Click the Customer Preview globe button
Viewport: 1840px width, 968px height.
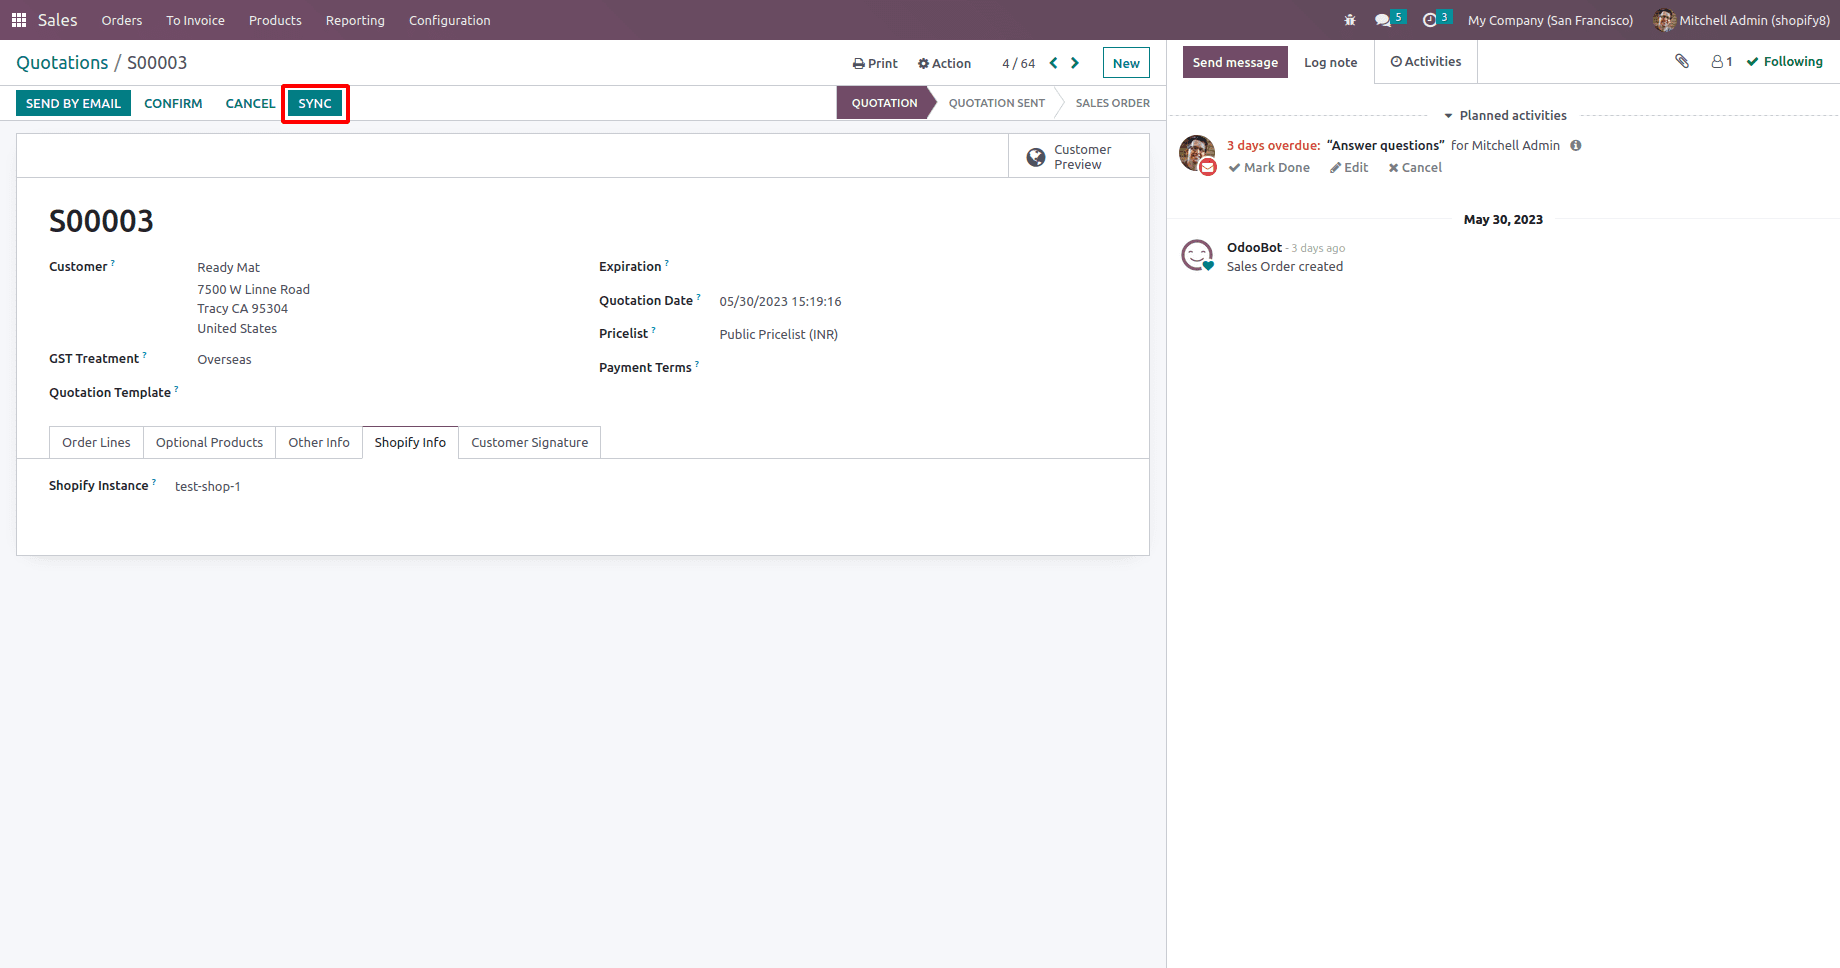(1078, 157)
